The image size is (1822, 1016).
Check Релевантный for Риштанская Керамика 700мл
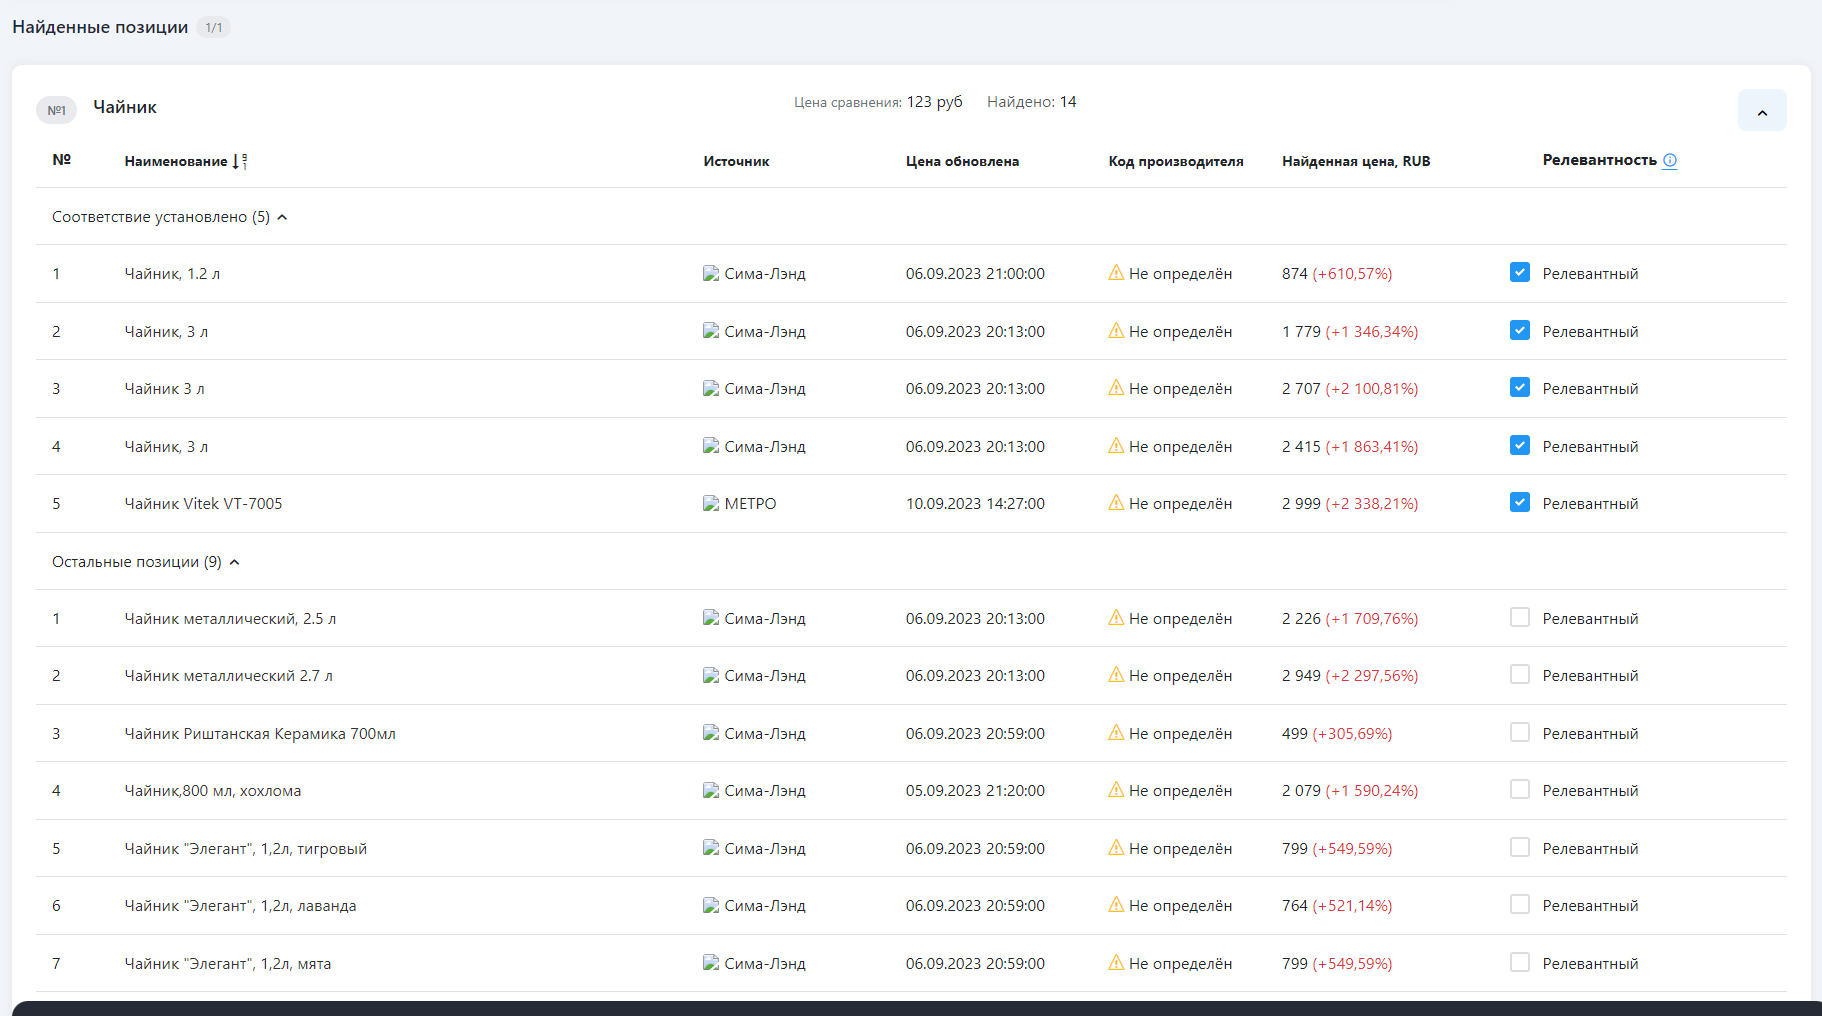pos(1519,732)
